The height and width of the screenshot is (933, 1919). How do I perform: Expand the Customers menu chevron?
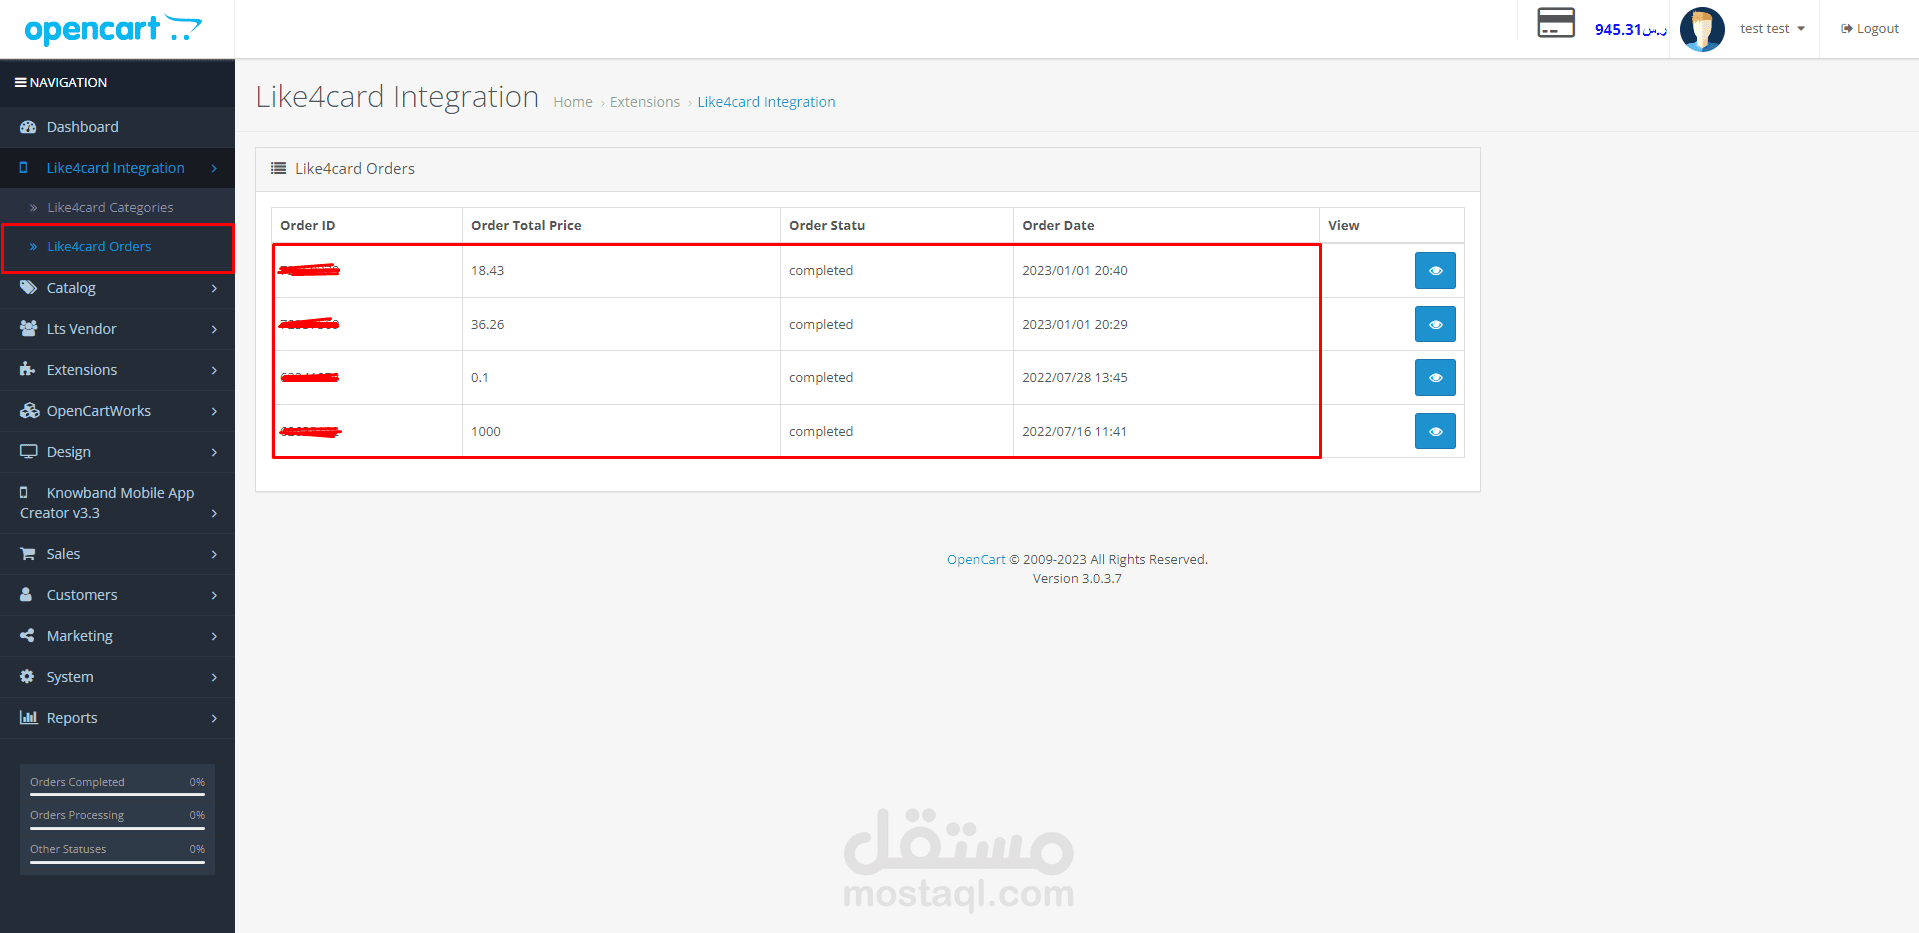pos(214,596)
